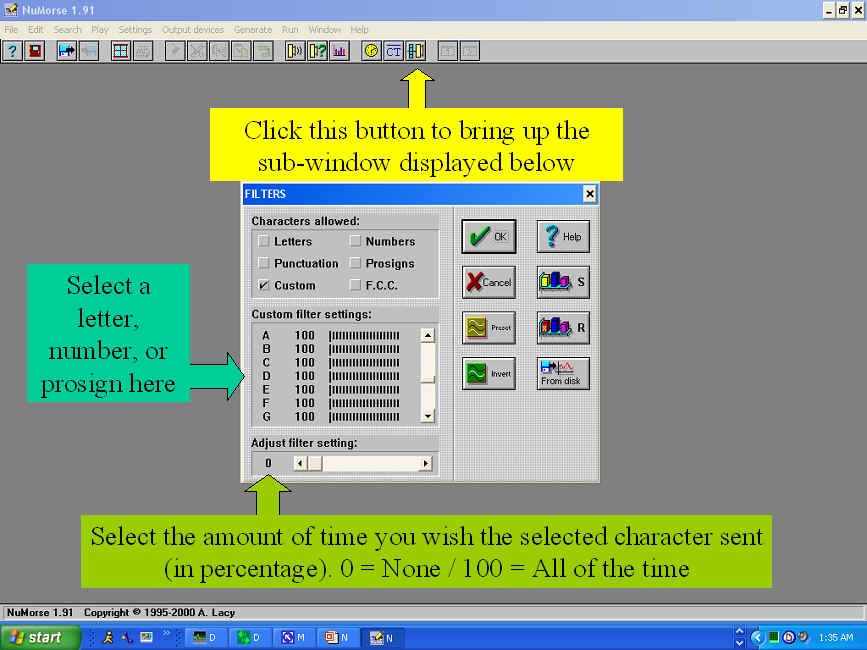Click the CT toolbar icon

392,50
